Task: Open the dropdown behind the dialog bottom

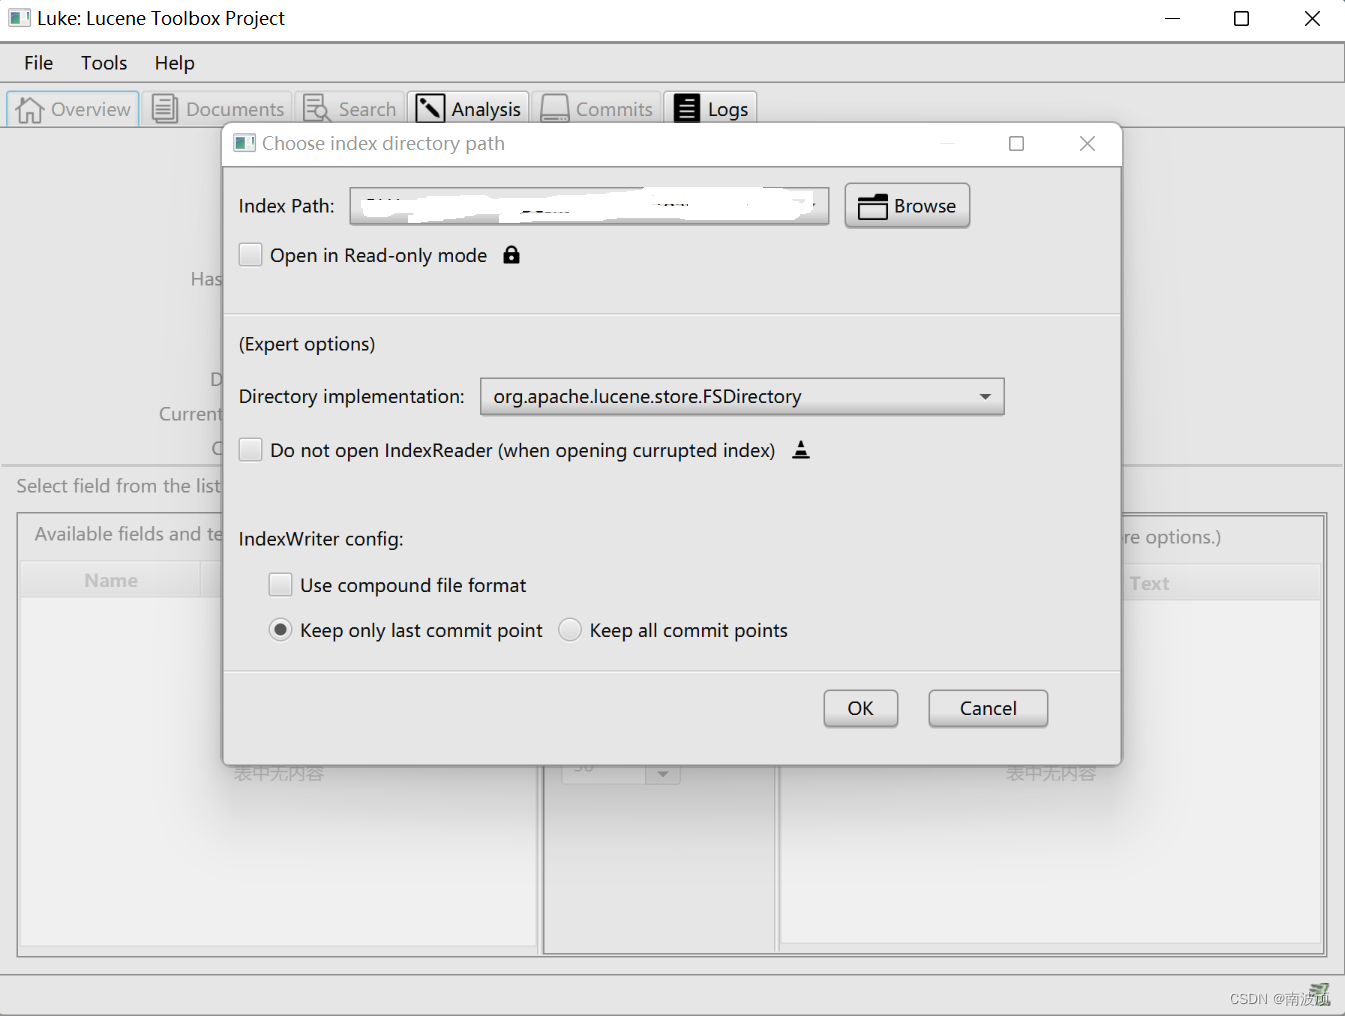Action: click(663, 774)
